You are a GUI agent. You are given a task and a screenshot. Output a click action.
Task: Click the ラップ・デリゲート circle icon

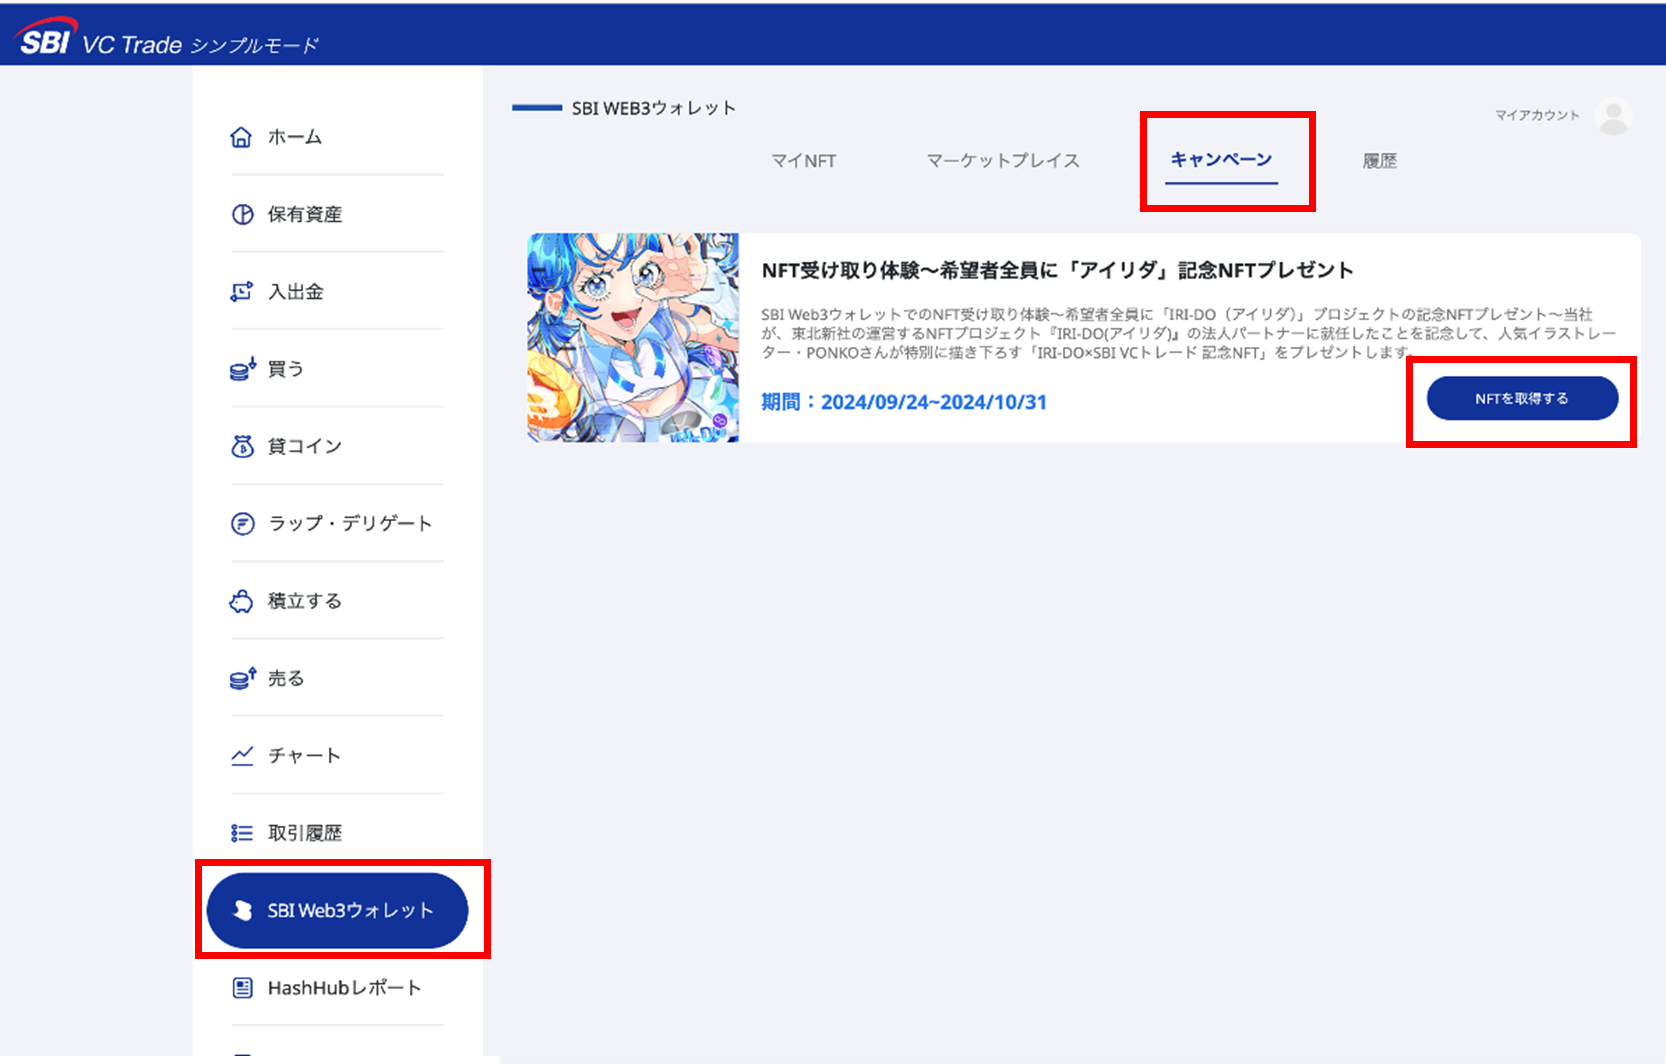(242, 523)
